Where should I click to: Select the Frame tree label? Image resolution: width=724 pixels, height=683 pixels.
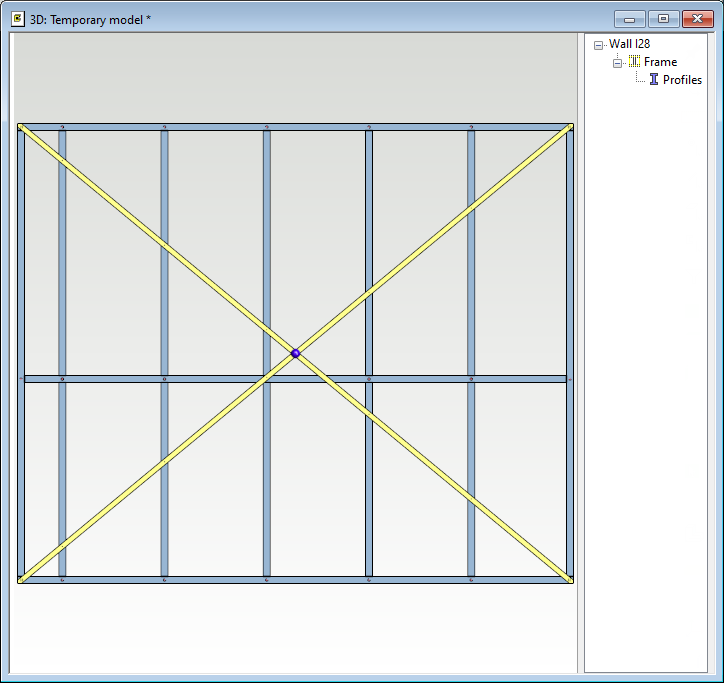point(660,62)
